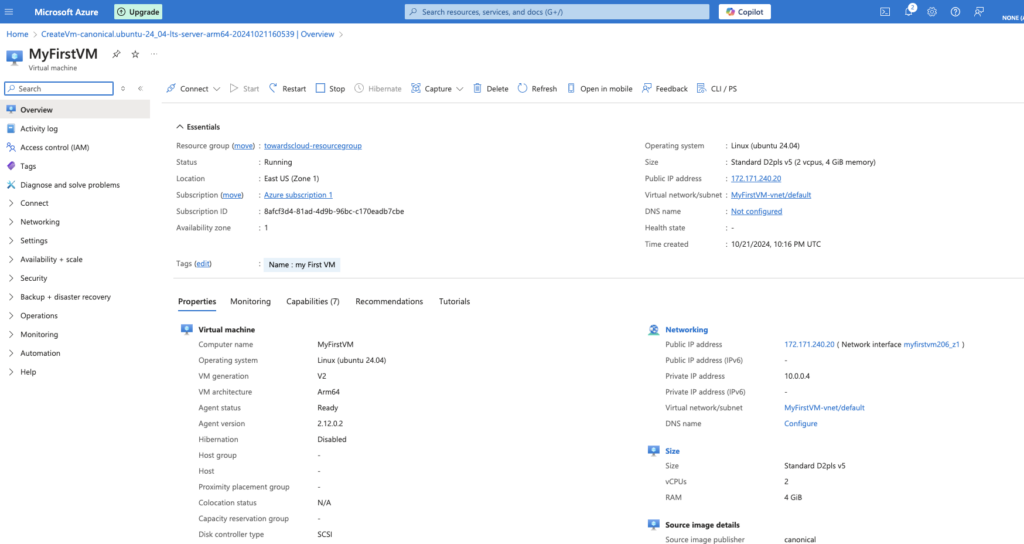The image size is (1024, 544).
Task: Expand Help group in sidebar
Action: [x=28, y=372]
